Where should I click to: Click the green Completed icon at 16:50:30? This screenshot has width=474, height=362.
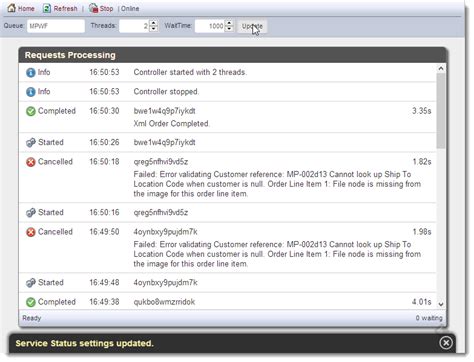click(31, 111)
